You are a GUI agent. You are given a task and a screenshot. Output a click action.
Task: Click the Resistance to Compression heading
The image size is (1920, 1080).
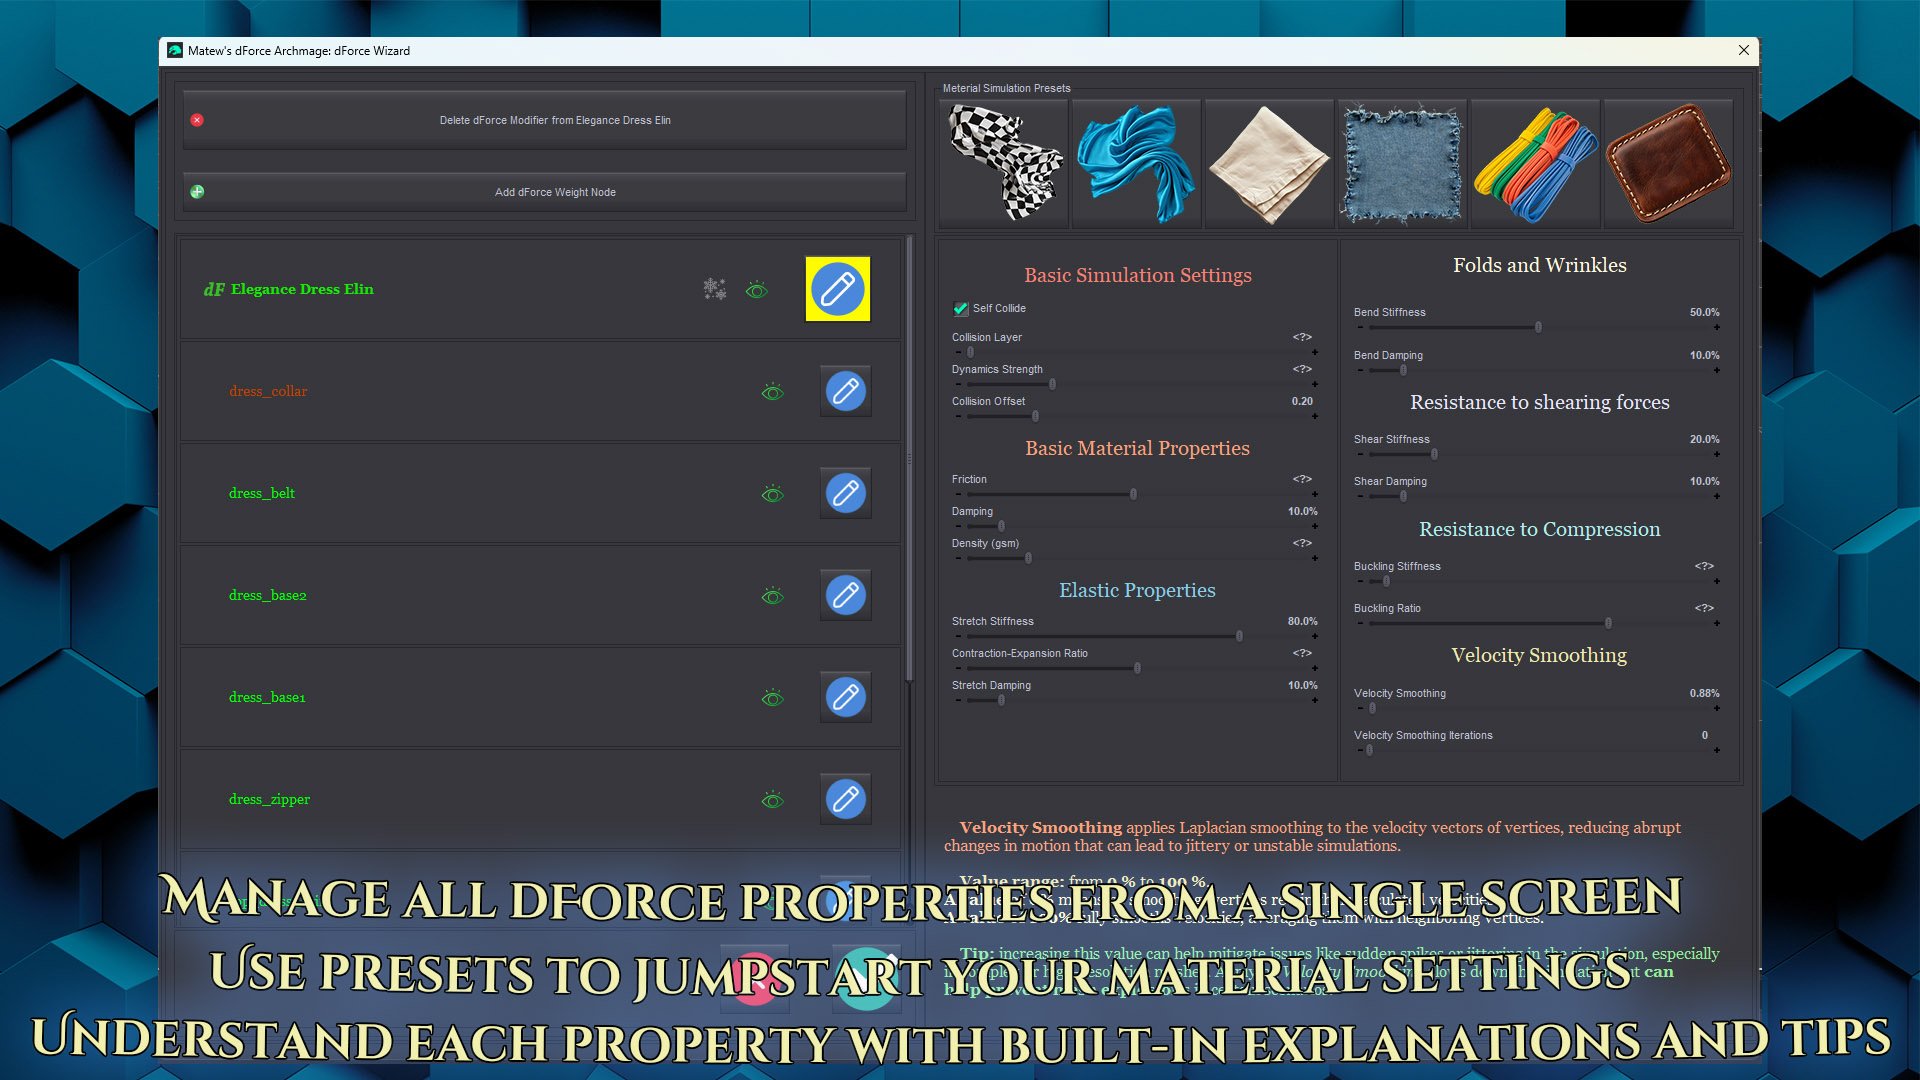pos(1539,529)
